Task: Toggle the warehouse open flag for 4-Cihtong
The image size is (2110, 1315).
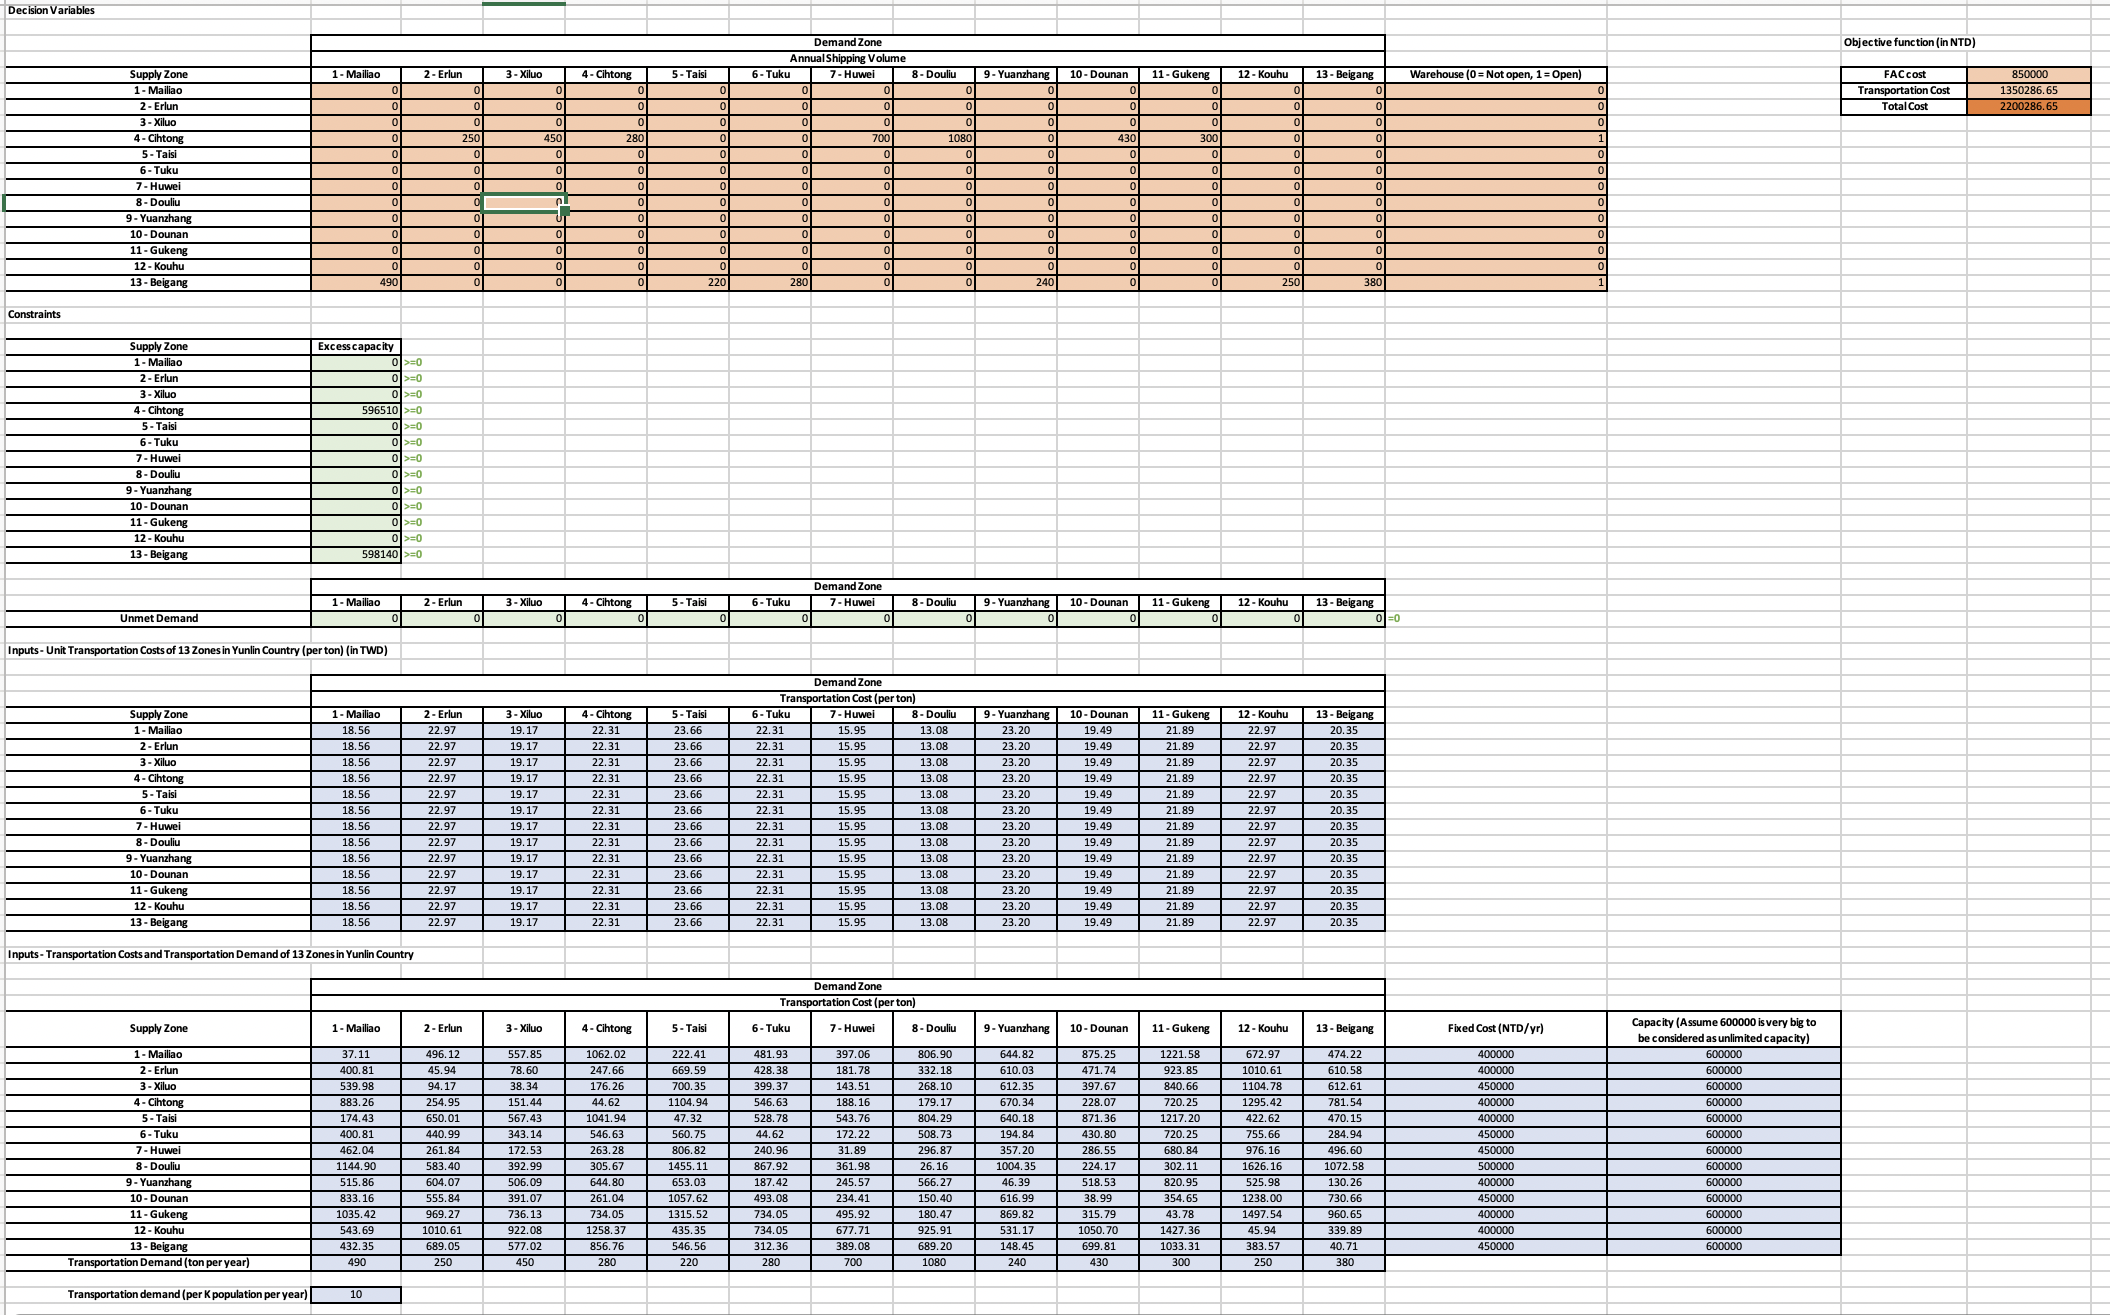Action: [1495, 138]
